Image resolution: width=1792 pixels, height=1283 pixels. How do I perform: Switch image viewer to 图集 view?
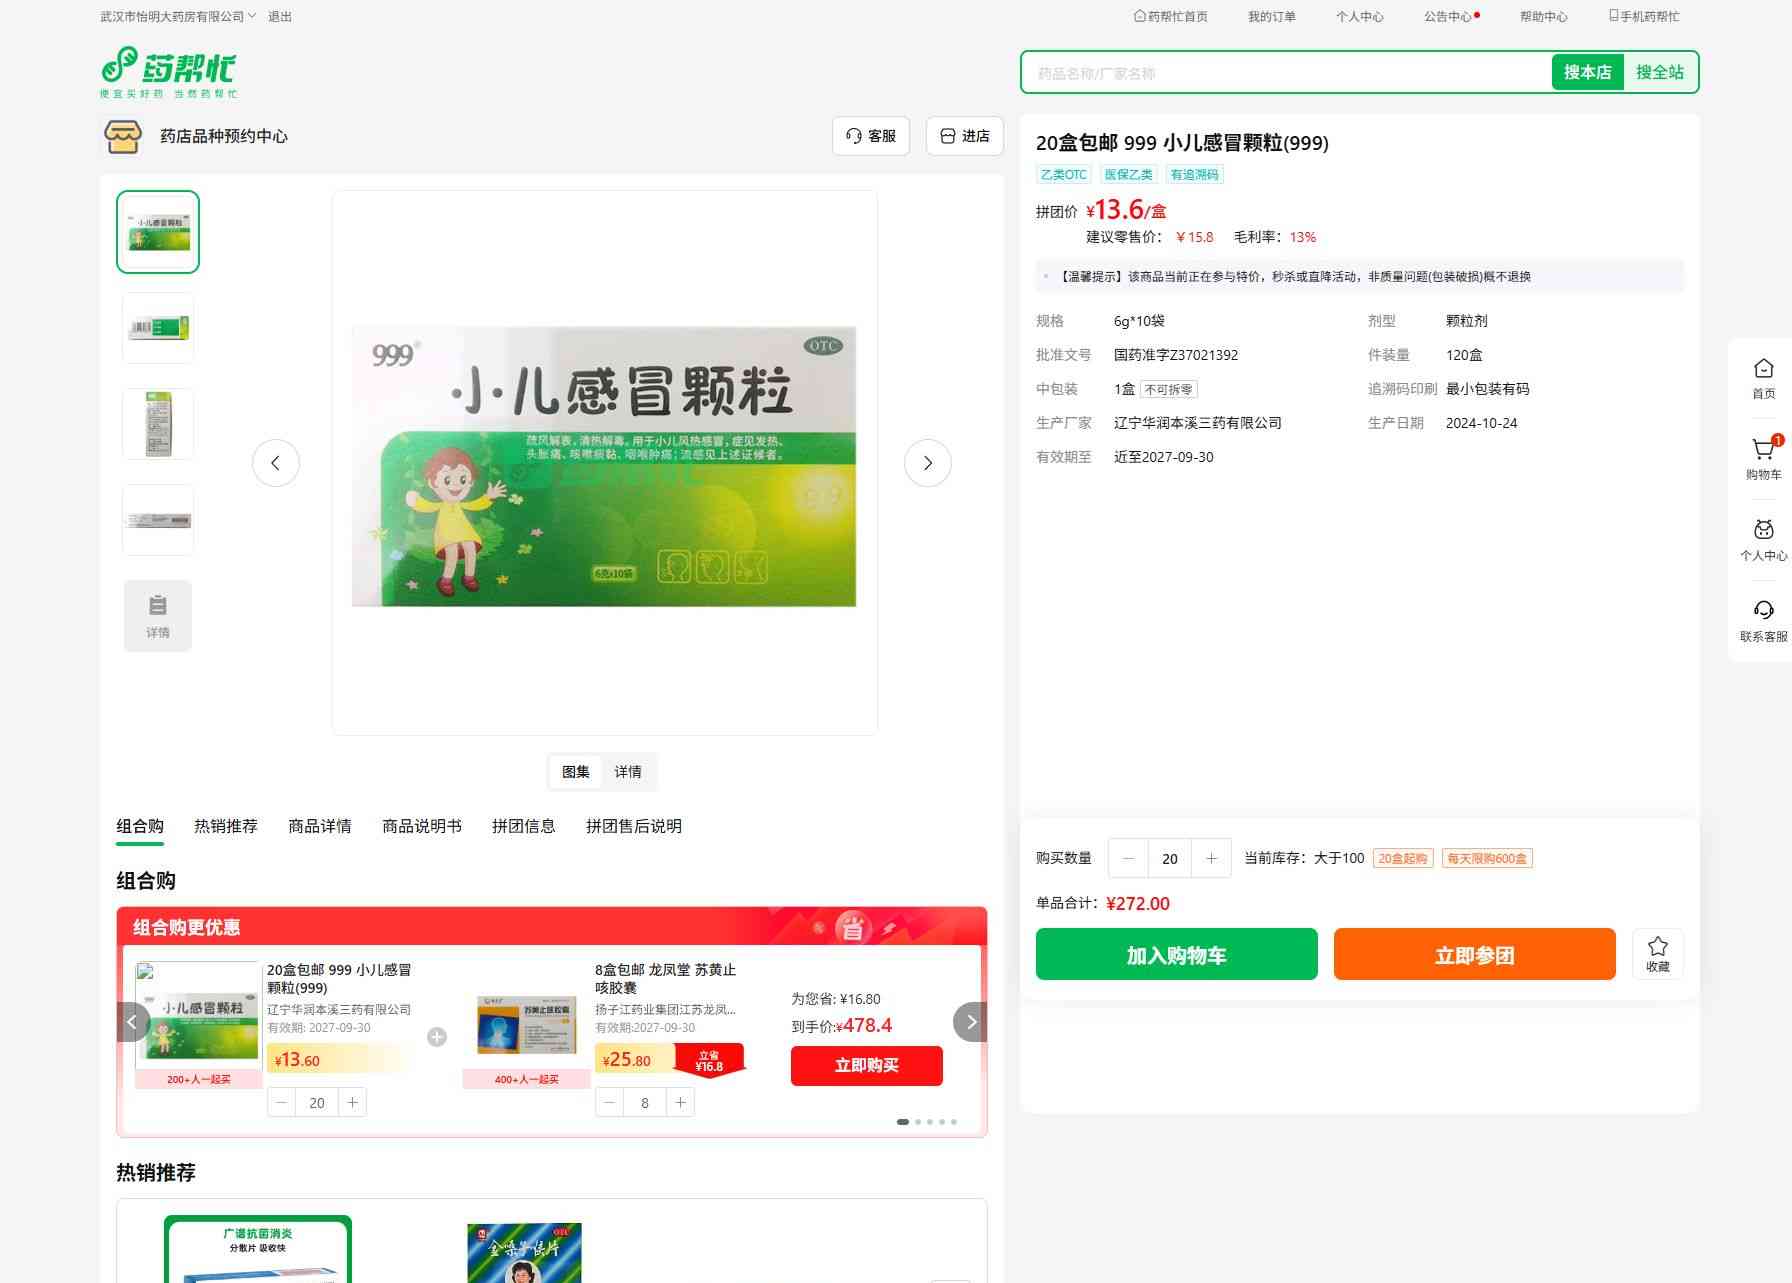[576, 772]
